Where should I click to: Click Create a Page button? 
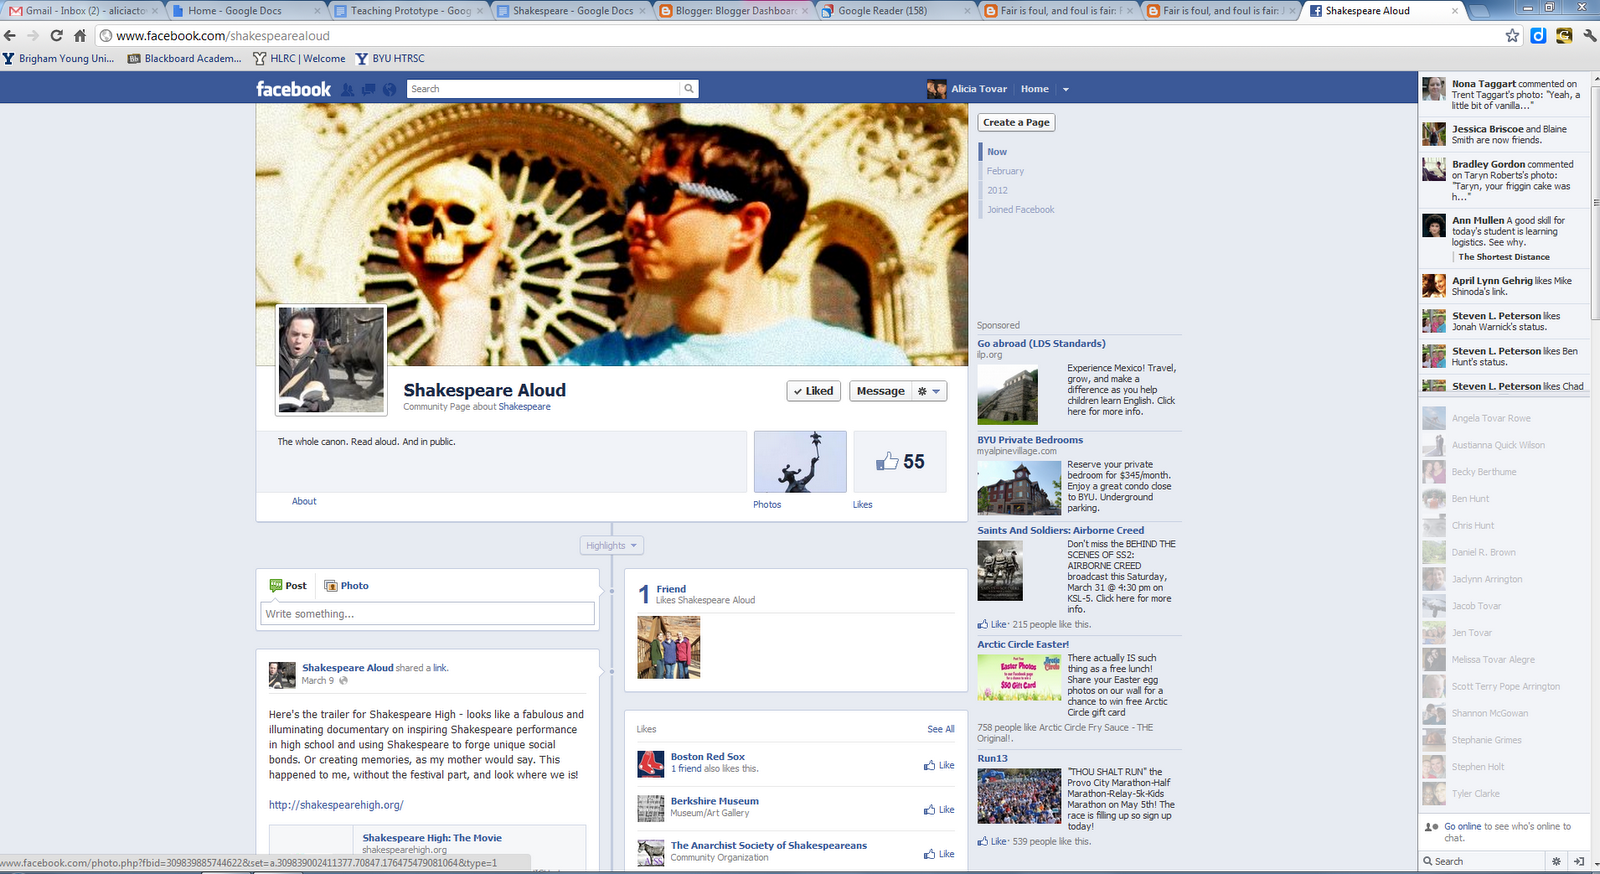coord(1016,122)
